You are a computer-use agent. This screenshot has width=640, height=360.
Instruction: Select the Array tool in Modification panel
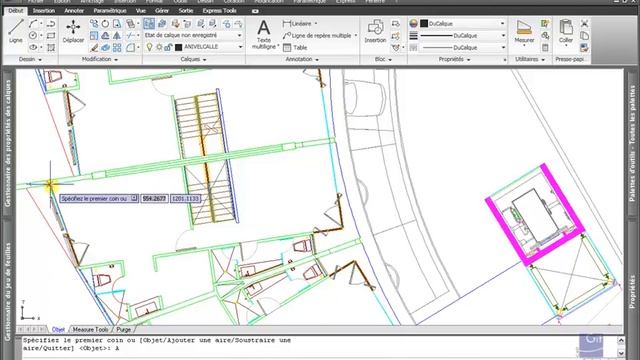(117, 47)
